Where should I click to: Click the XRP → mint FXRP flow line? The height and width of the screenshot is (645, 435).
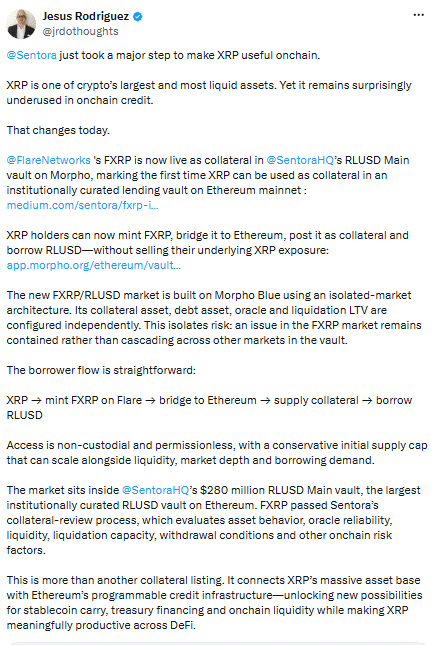[x=209, y=408]
